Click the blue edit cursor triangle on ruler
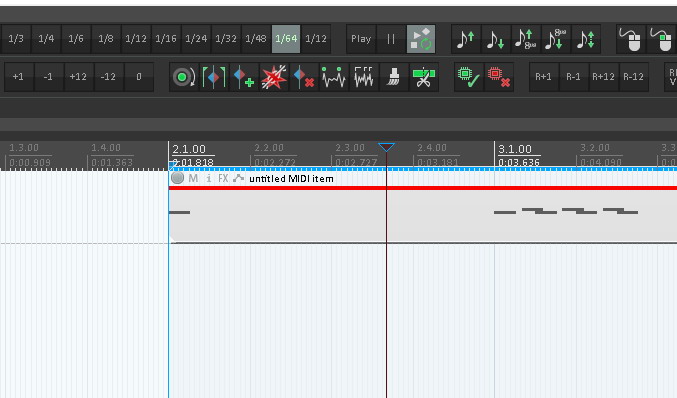Screen dimensions: 677x398 [x=386, y=147]
